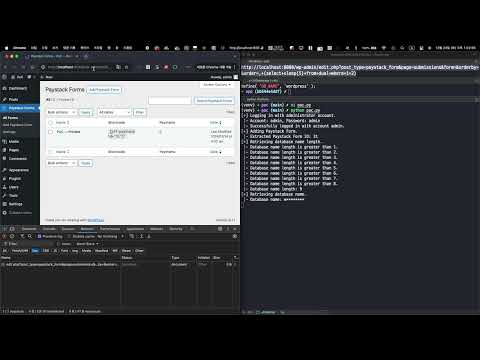Click the network request row
480x360 pixels.
(119, 265)
